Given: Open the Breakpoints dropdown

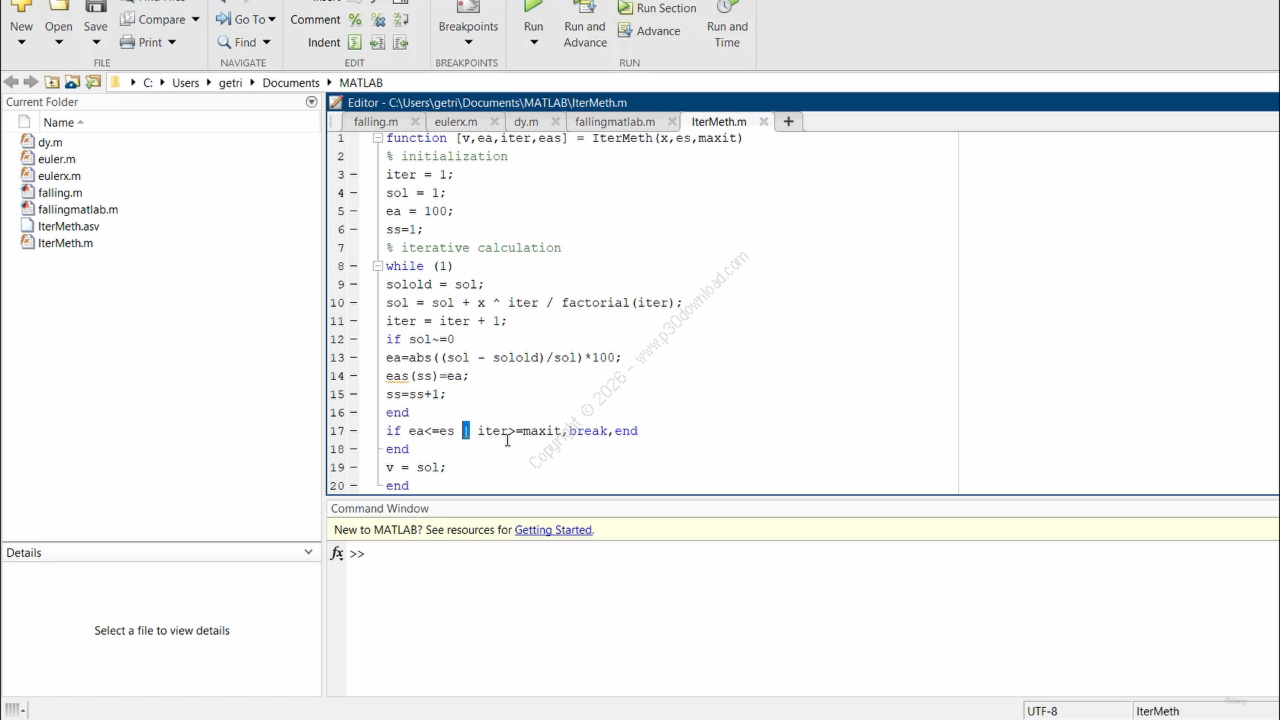Looking at the screenshot, I should [x=468, y=42].
